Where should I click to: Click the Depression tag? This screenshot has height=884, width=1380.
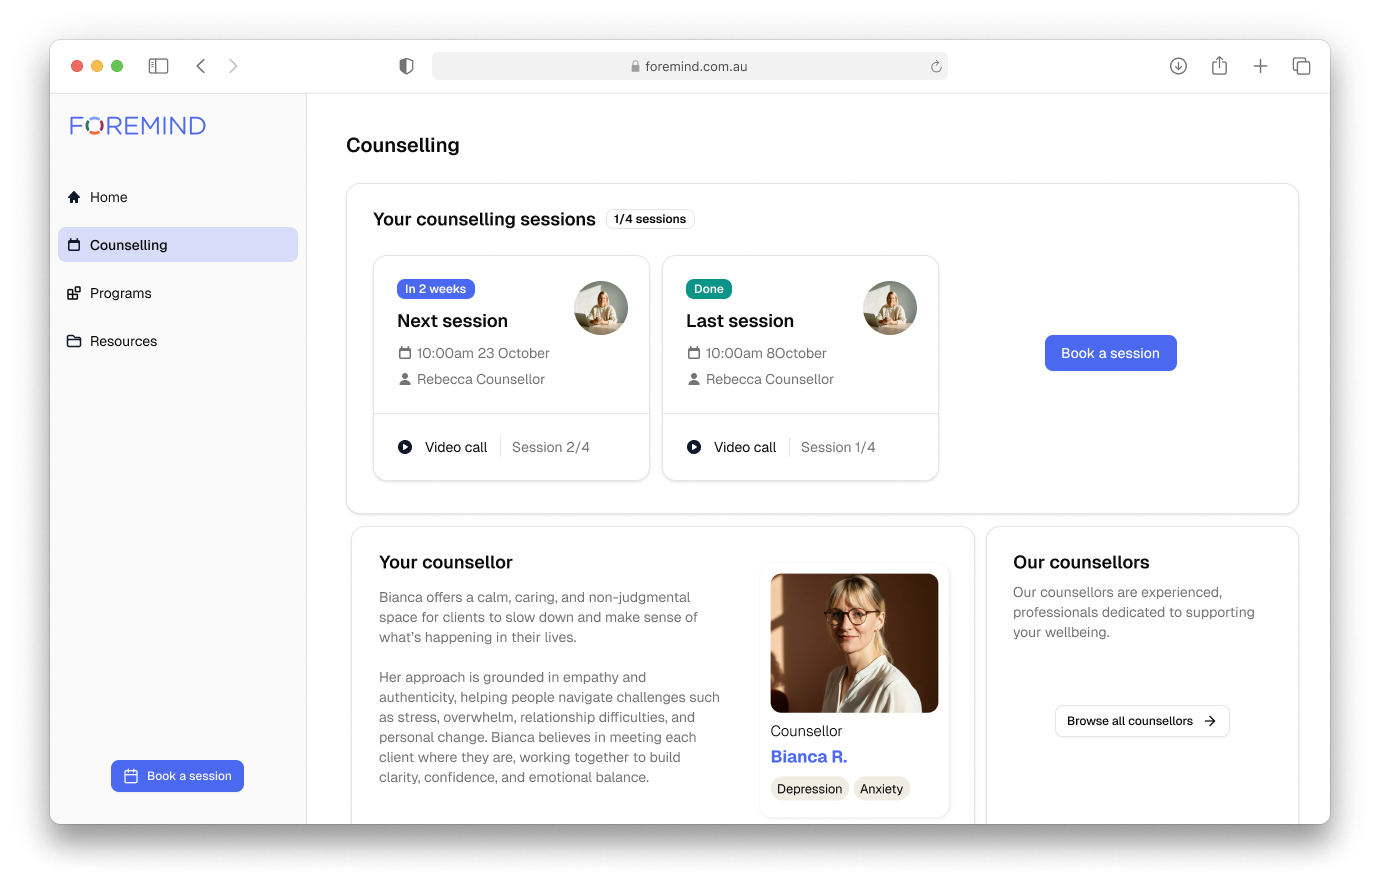[810, 789]
